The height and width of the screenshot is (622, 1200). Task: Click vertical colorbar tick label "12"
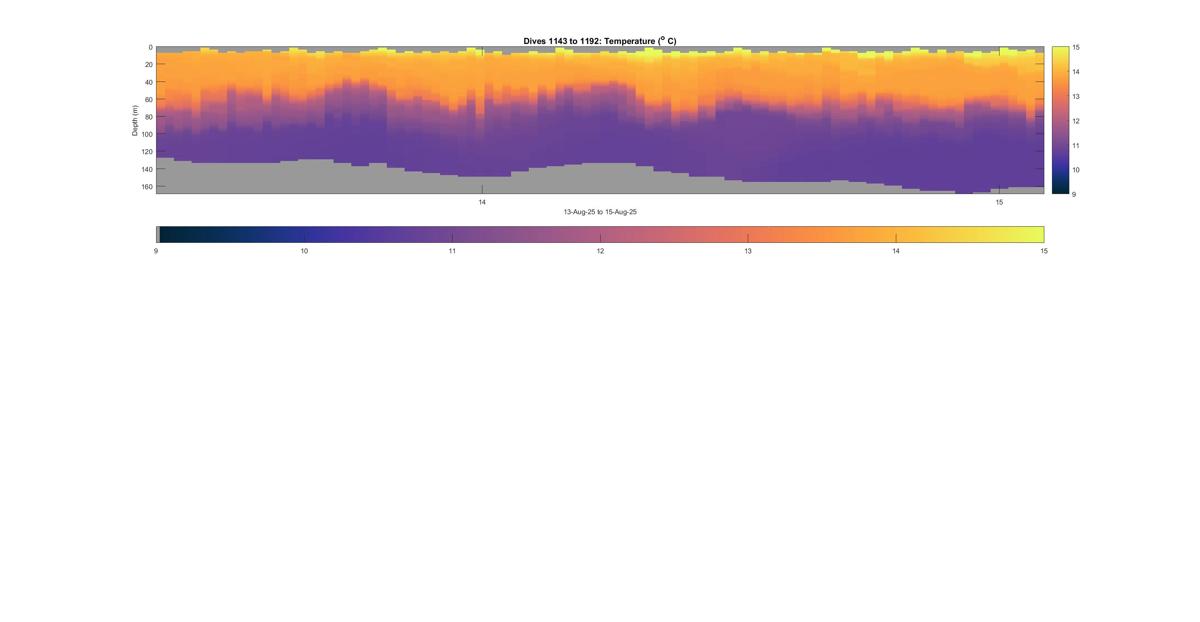pos(1077,121)
